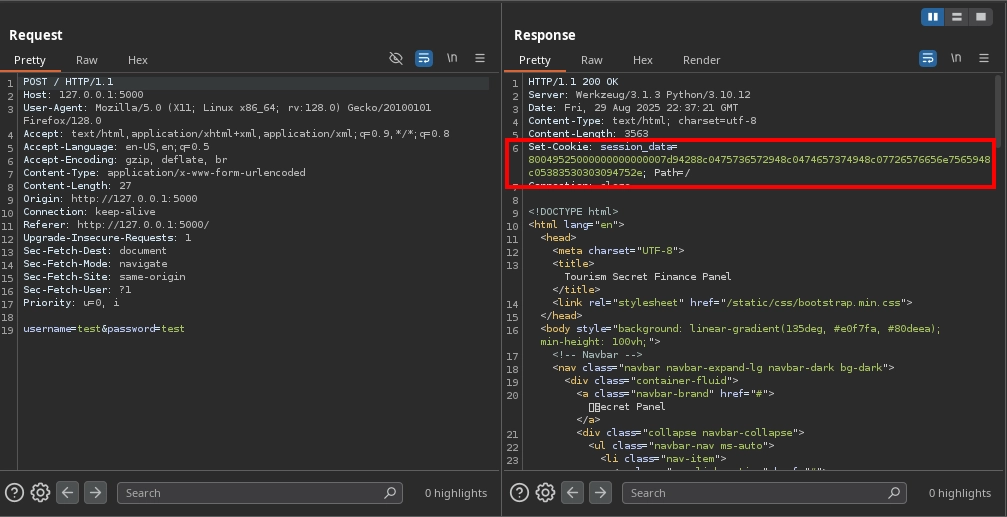Toggle word wrap icon in Request panel
The image size is (1007, 517).
(x=424, y=59)
